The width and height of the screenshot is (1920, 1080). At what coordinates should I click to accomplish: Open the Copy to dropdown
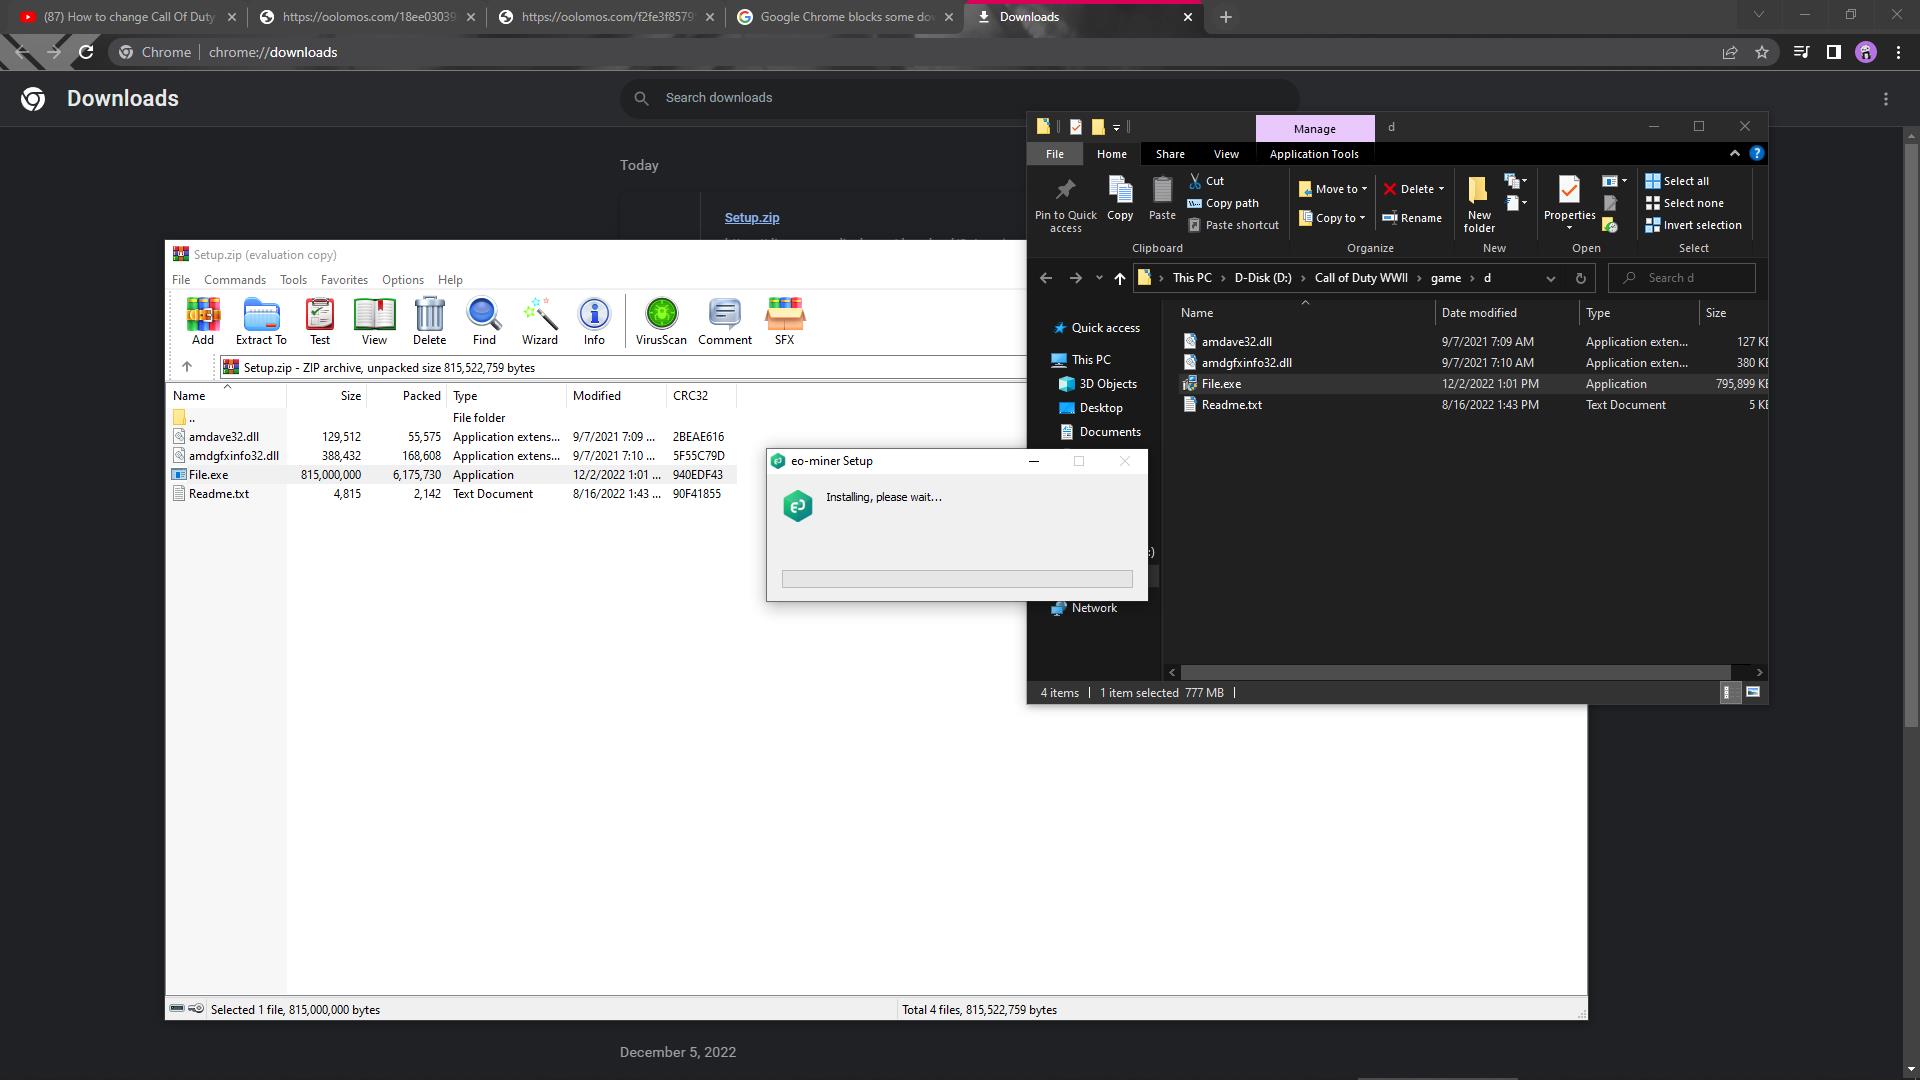1333,218
